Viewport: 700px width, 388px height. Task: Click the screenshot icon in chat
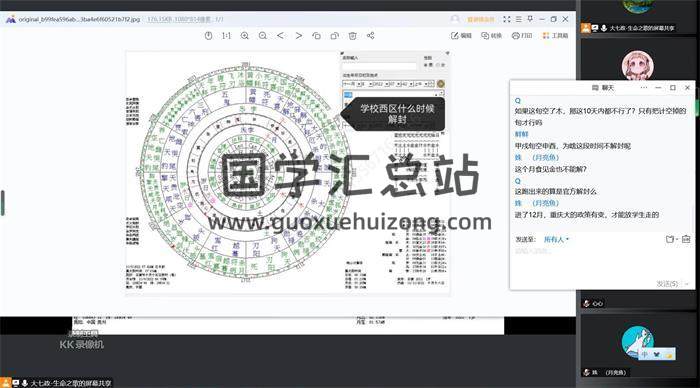pos(686,239)
